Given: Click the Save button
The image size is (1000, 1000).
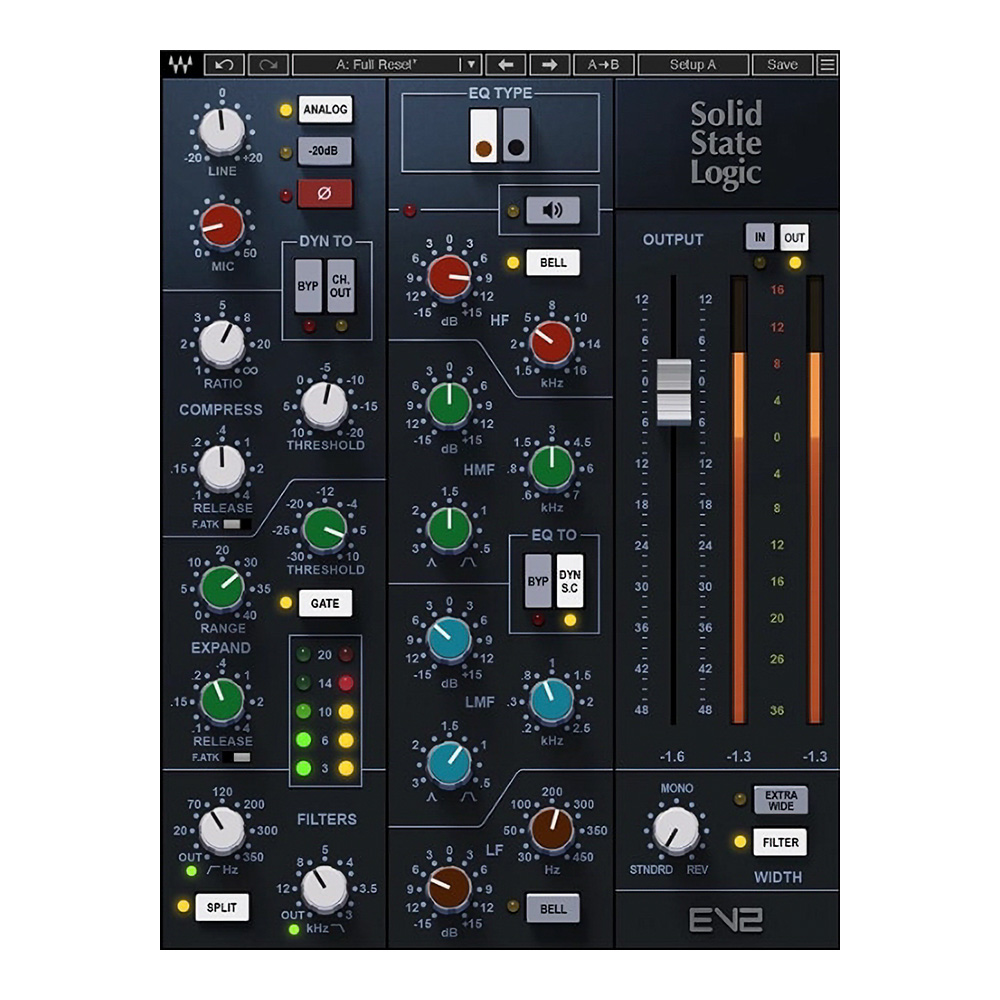Looking at the screenshot, I should point(783,64).
